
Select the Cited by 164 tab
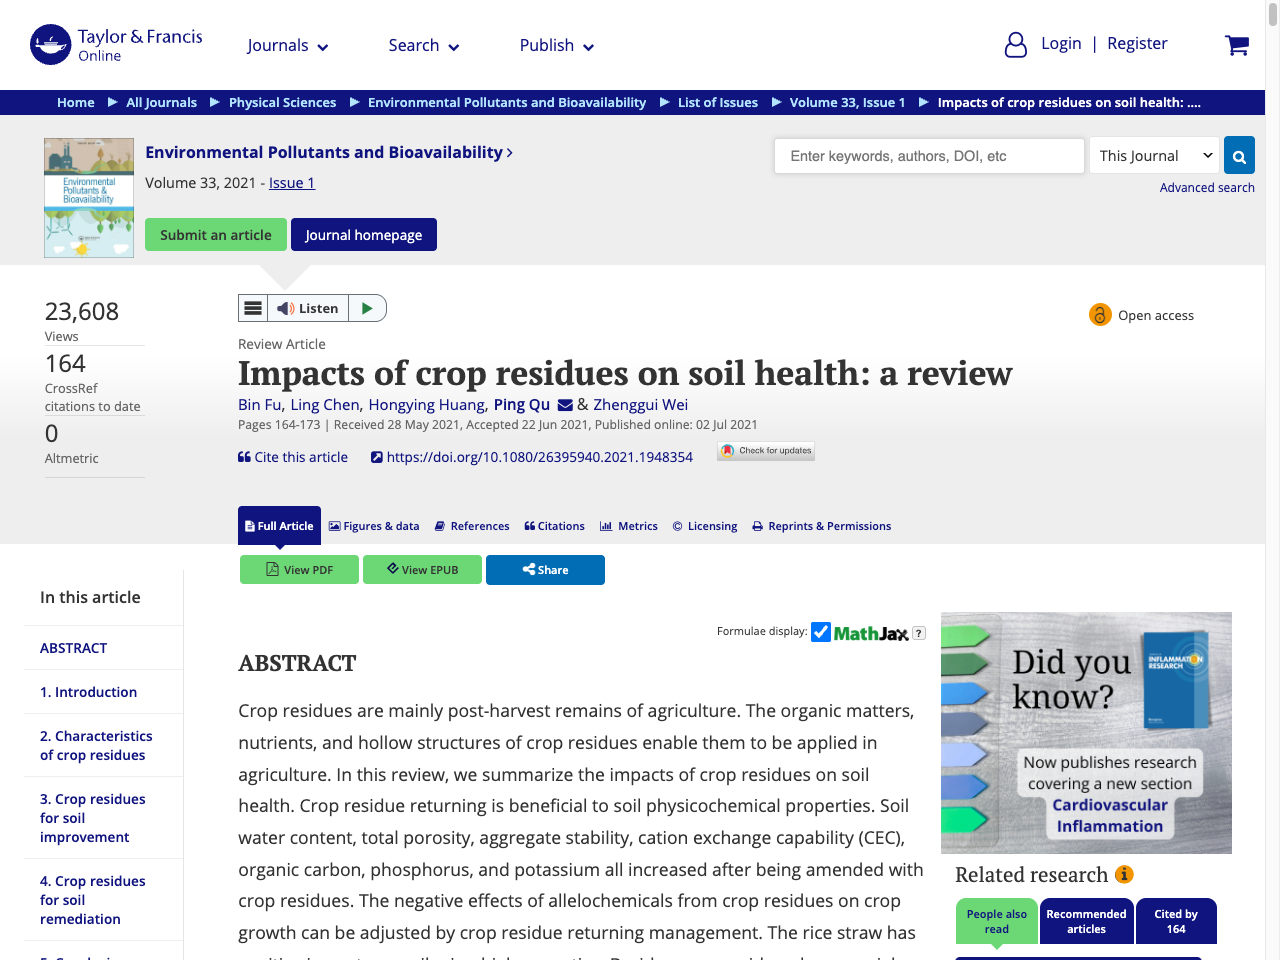pyautogui.click(x=1176, y=920)
